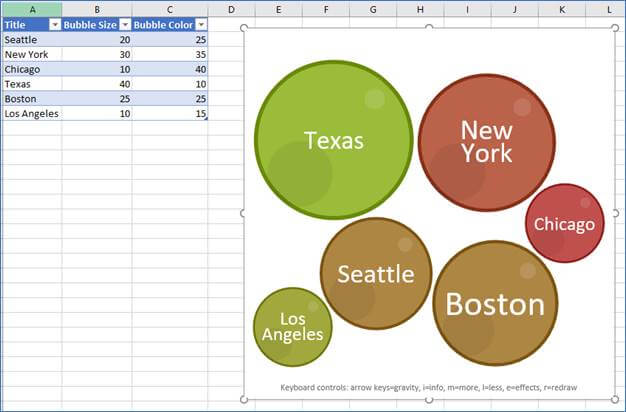
Task: Click the chart's bottom-middle resize handle
Action: (429, 400)
